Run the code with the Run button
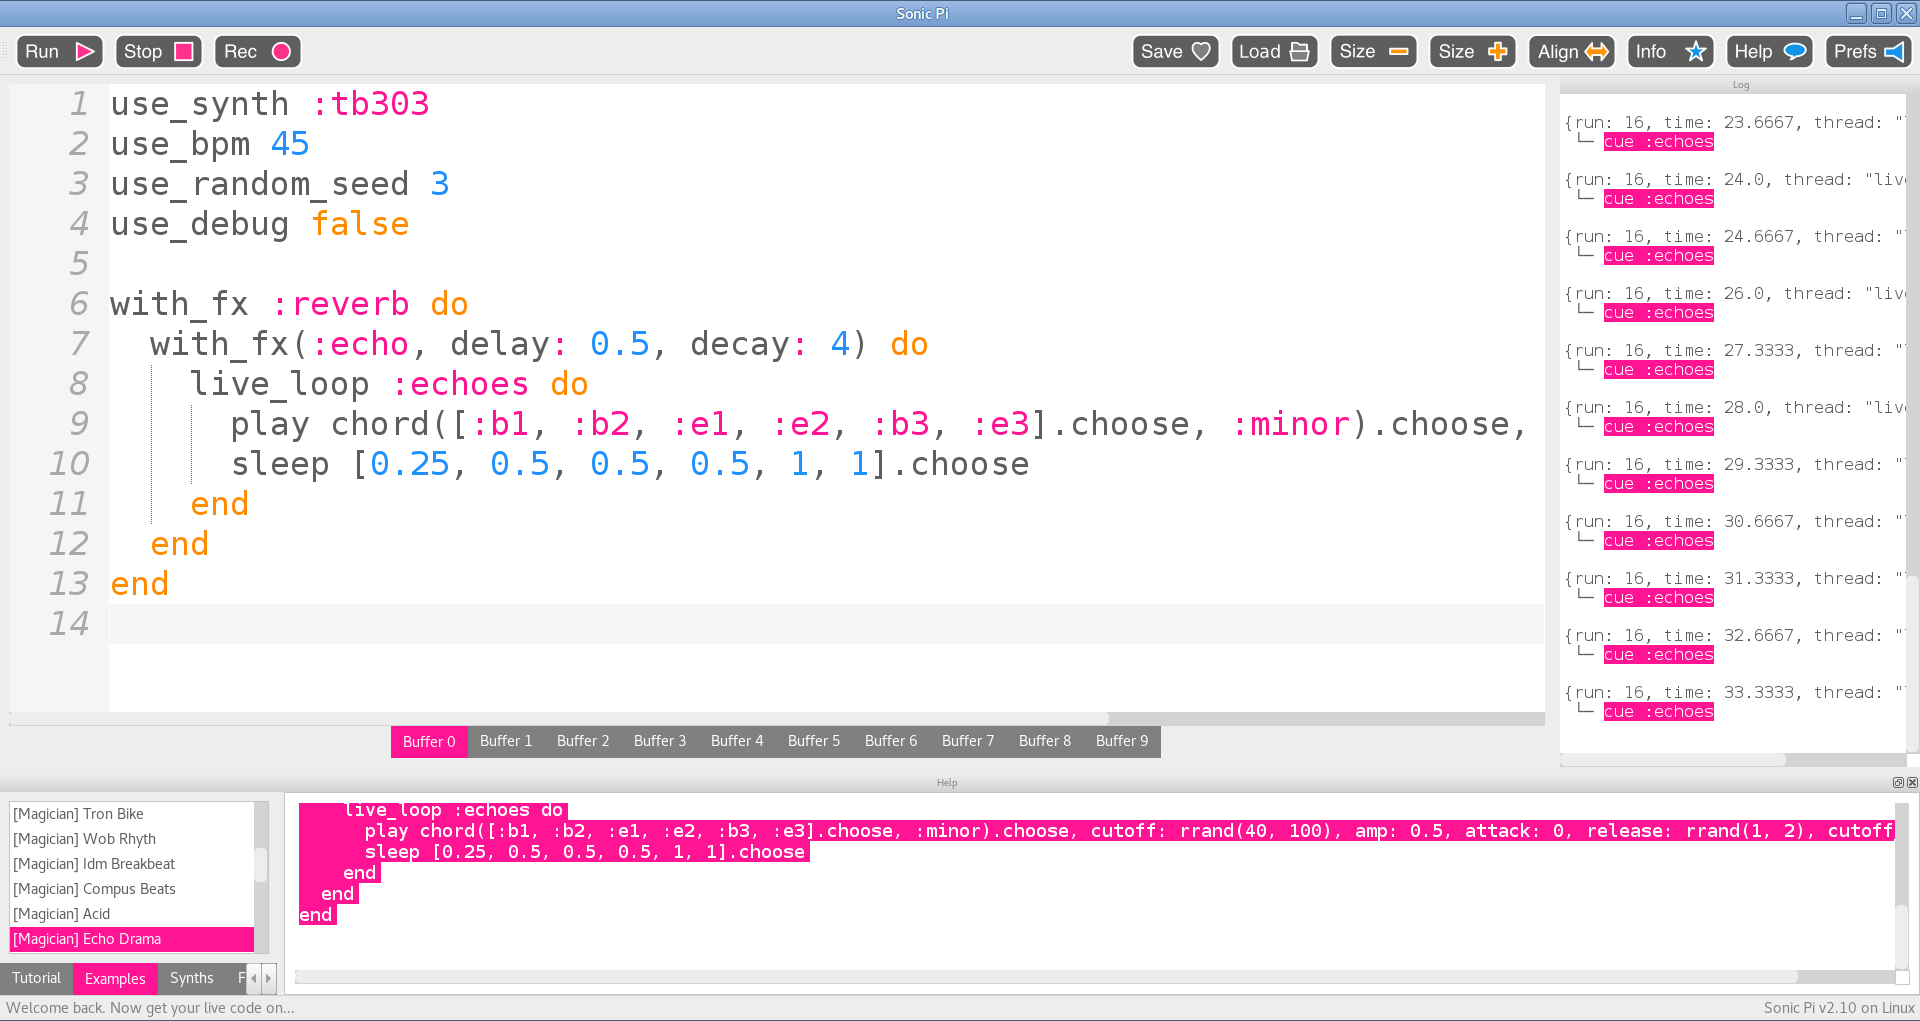The width and height of the screenshot is (1920, 1021). click(60, 52)
